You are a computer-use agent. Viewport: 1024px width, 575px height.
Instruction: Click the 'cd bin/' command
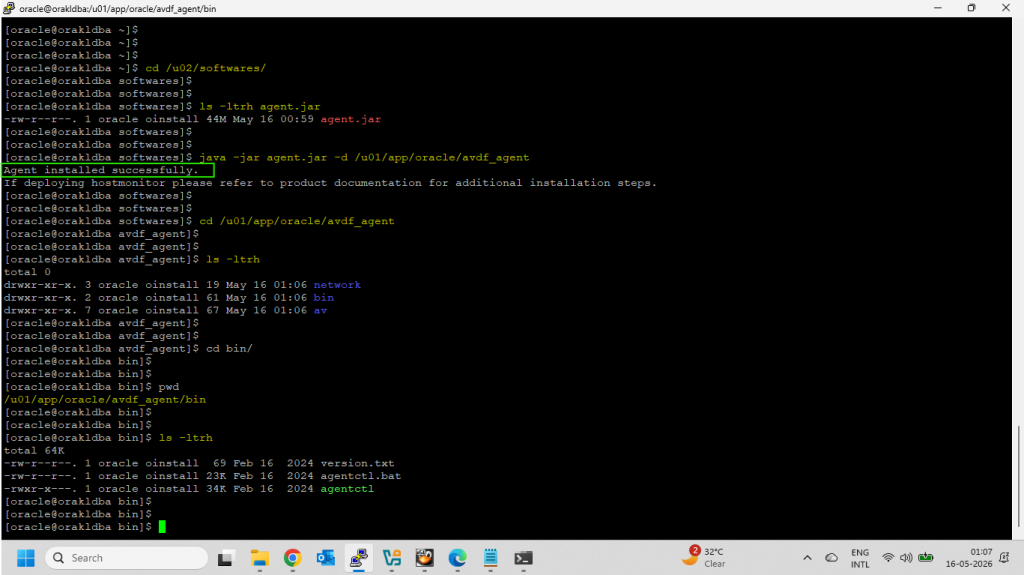tap(229, 348)
